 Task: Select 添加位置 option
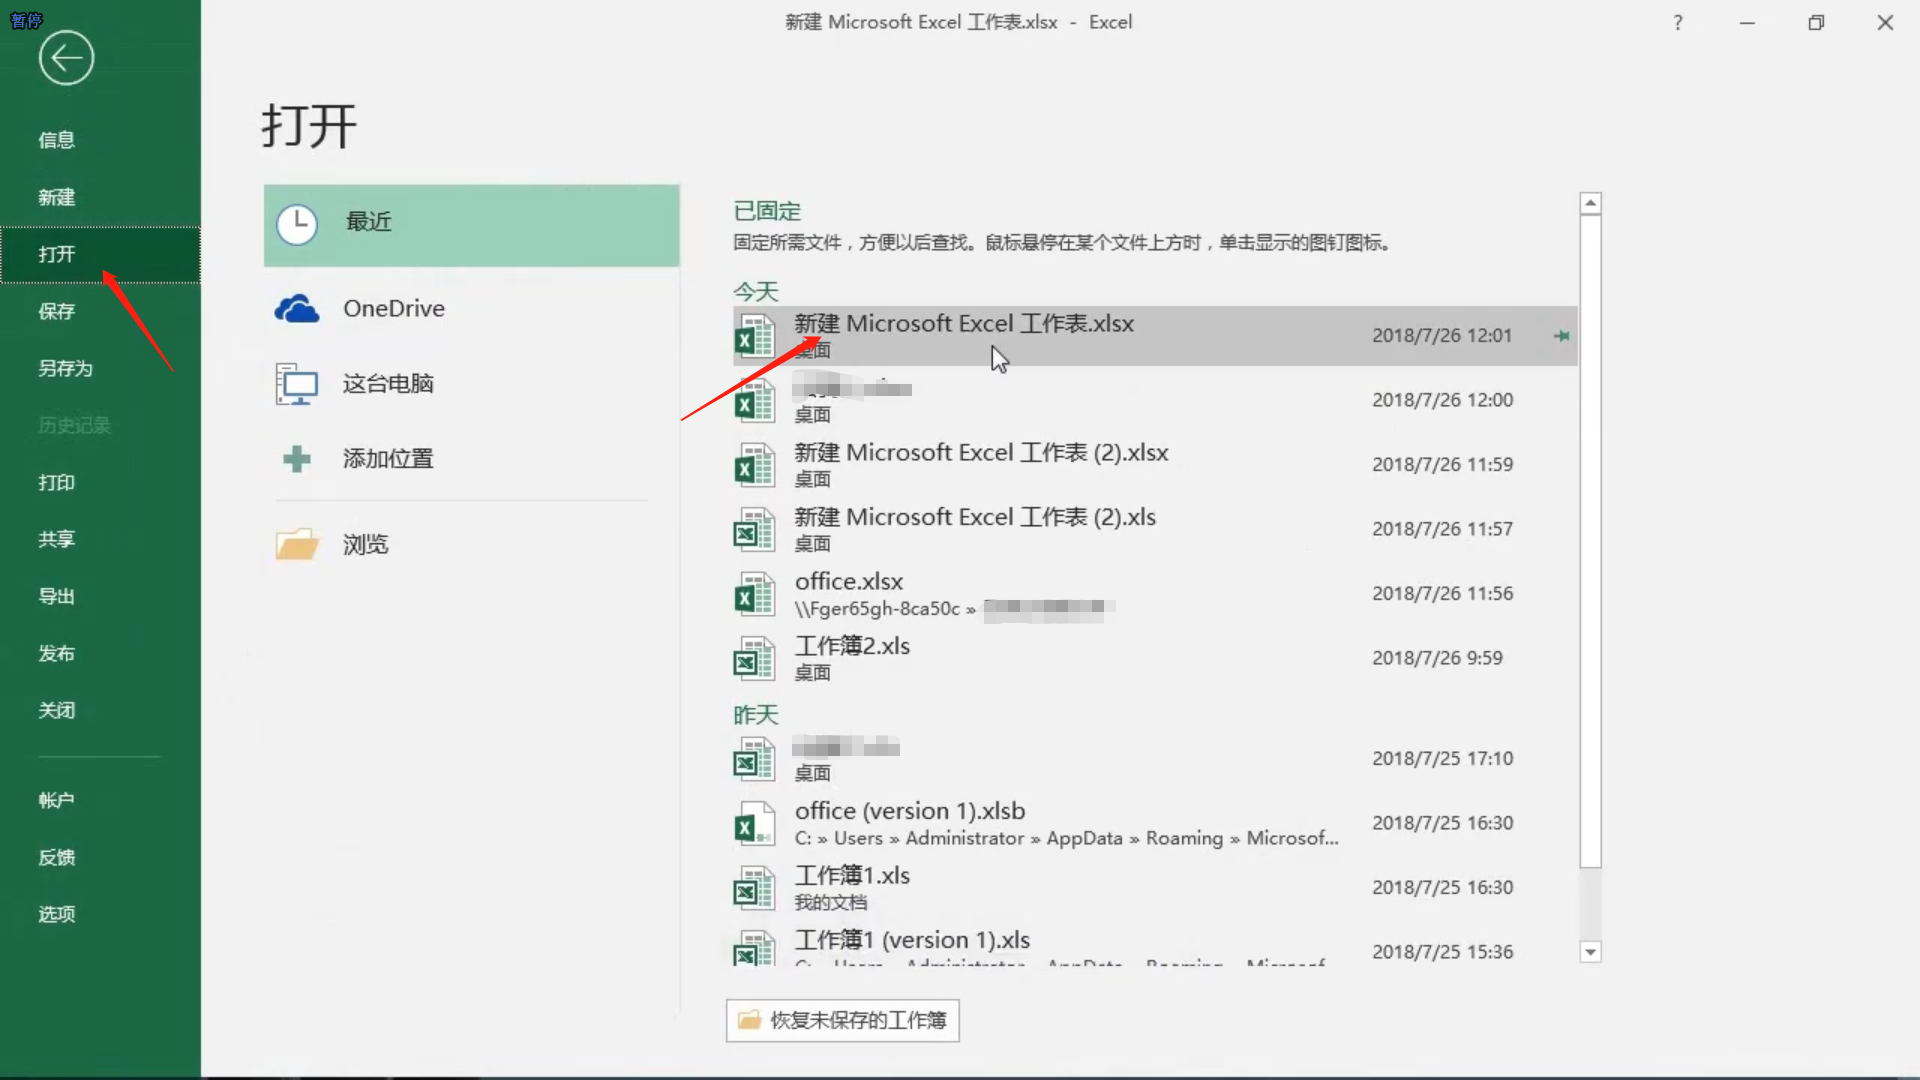click(x=472, y=459)
